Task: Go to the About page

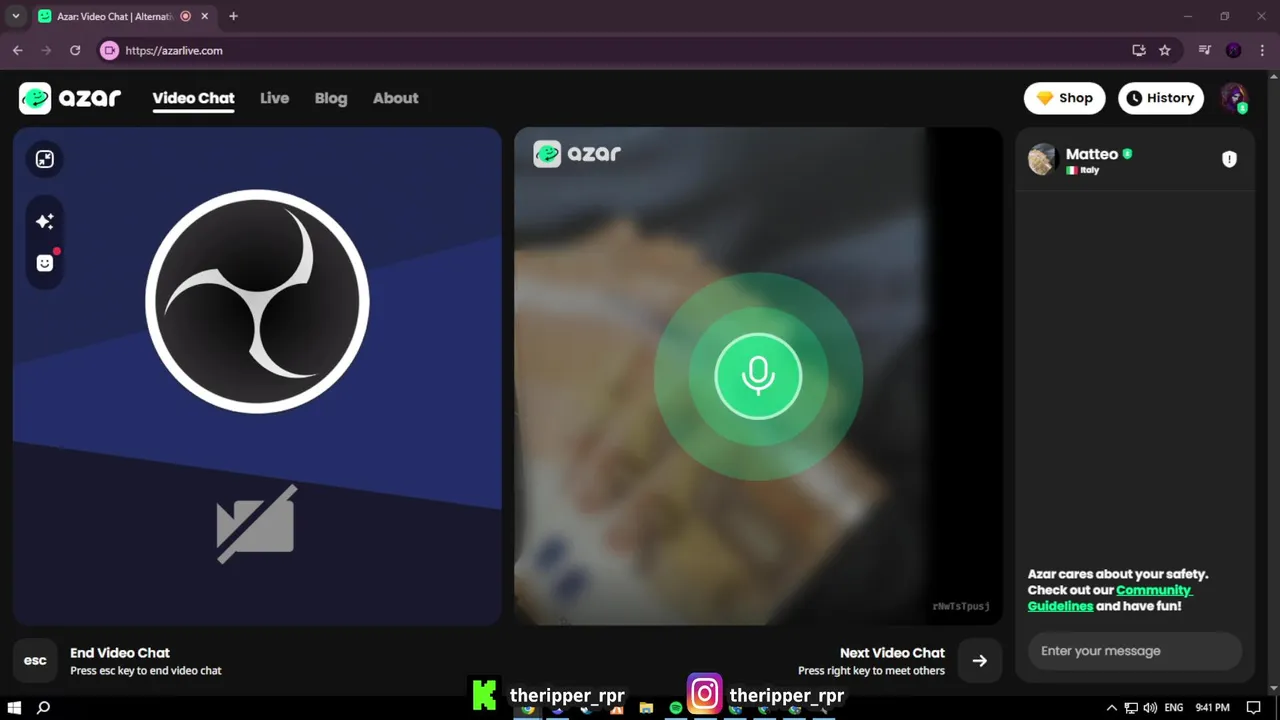Action: click(x=395, y=98)
